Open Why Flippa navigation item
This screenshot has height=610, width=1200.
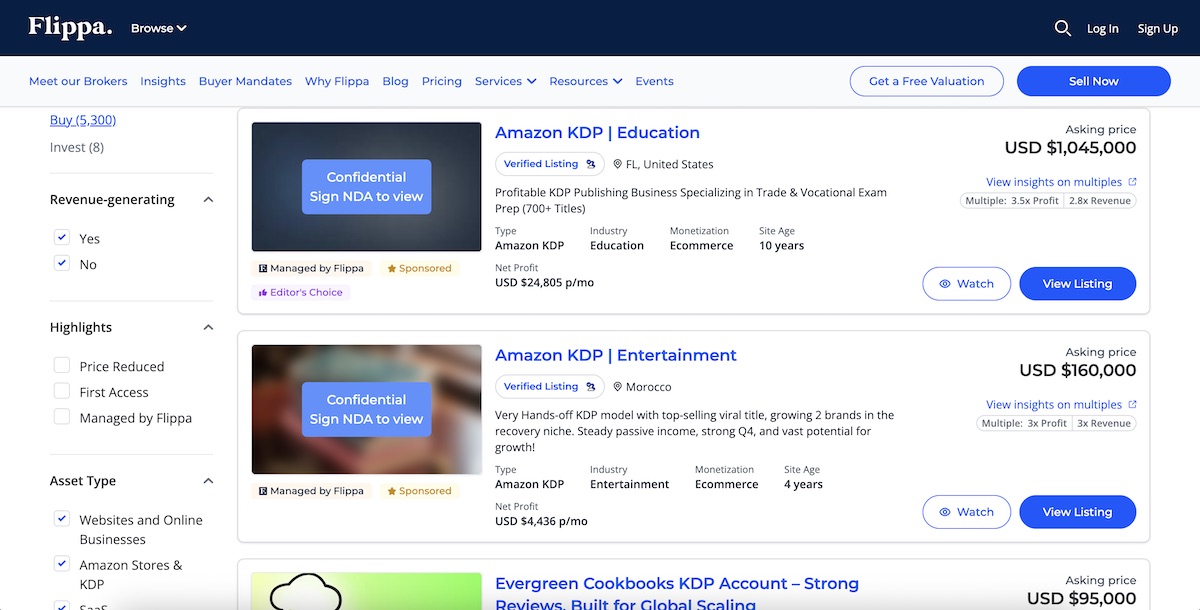[337, 81]
